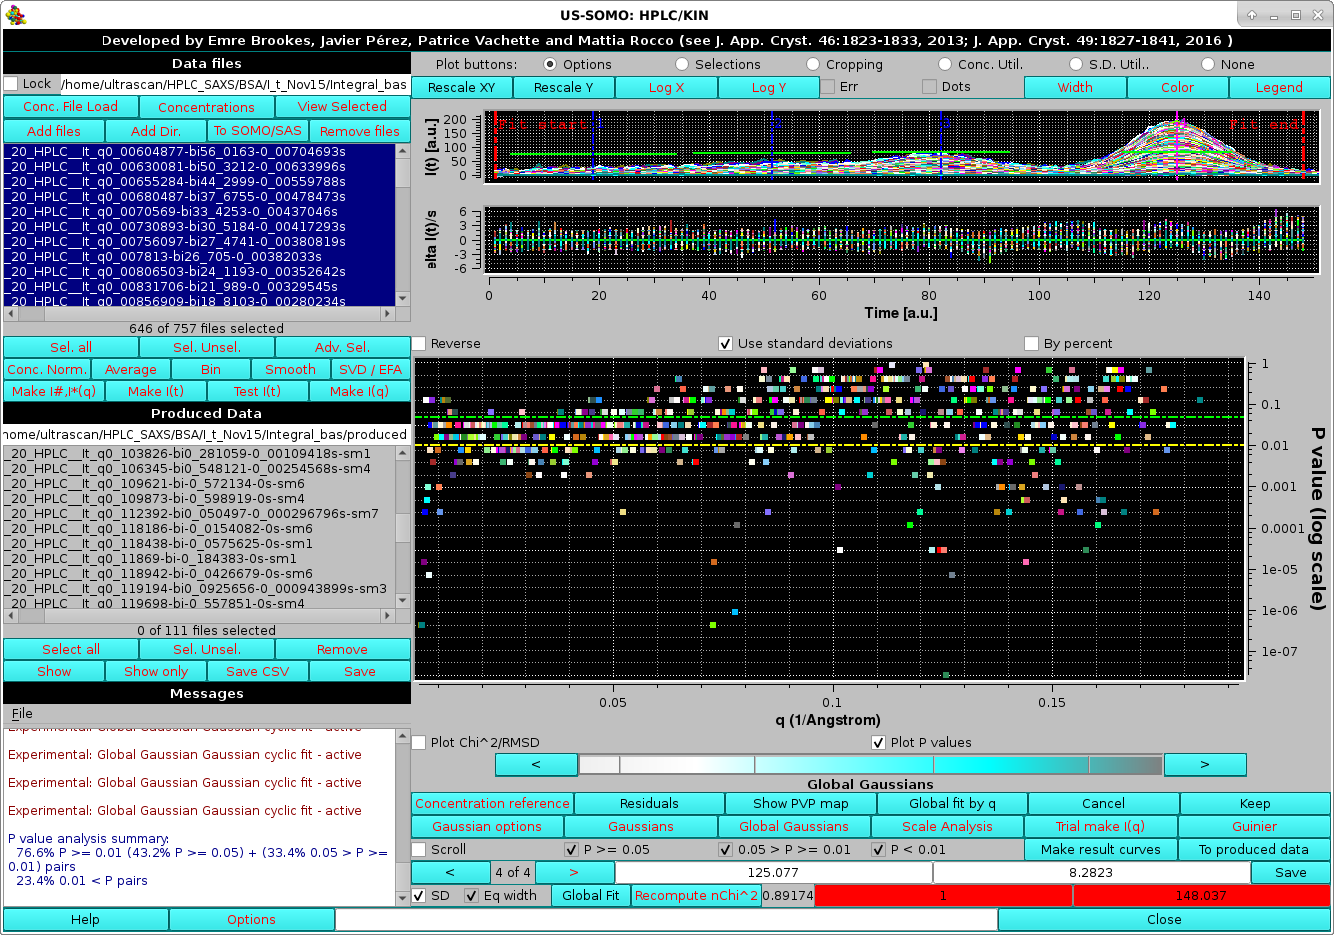Click Make result curves
The width and height of the screenshot is (1334, 935).
pyautogui.click(x=1100, y=849)
